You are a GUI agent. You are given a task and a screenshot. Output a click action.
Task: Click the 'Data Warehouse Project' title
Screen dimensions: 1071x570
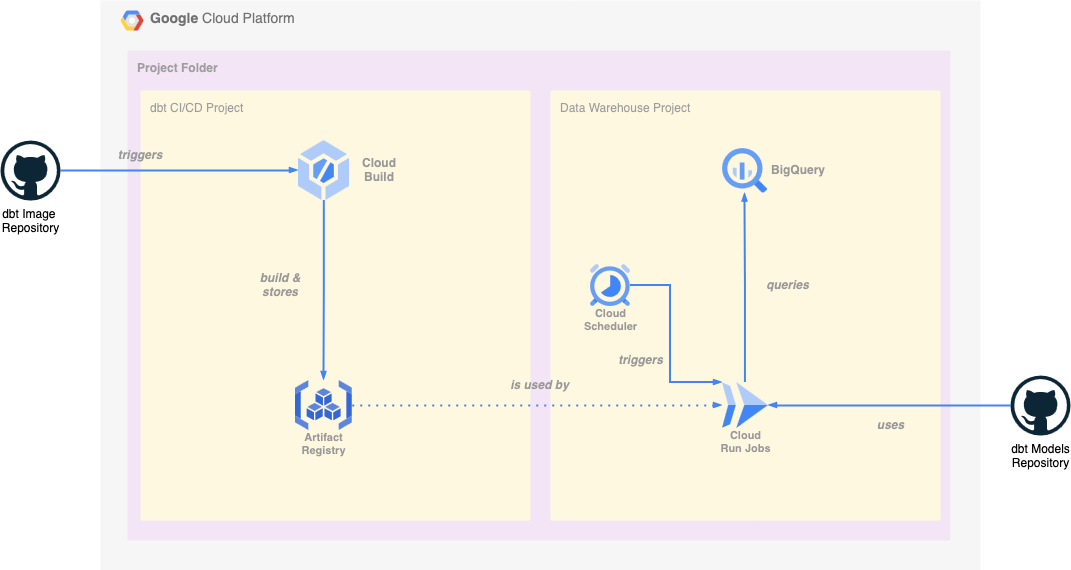(625, 108)
